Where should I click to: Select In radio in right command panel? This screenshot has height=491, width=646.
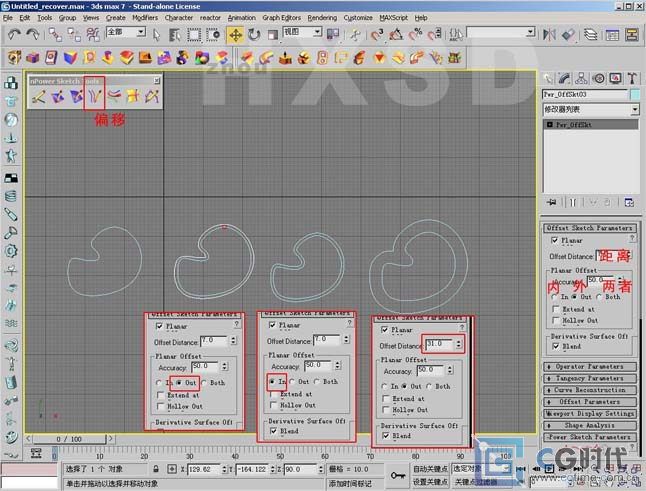tap(554, 297)
